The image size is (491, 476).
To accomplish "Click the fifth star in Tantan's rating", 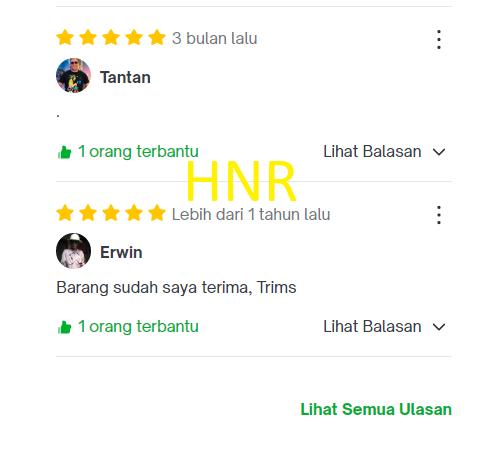I will tap(157, 37).
